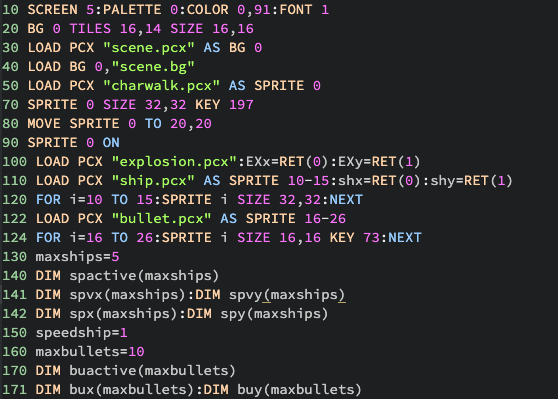Click the TILES keyword on line 20
The width and height of the screenshot is (558, 399).
point(90,28)
